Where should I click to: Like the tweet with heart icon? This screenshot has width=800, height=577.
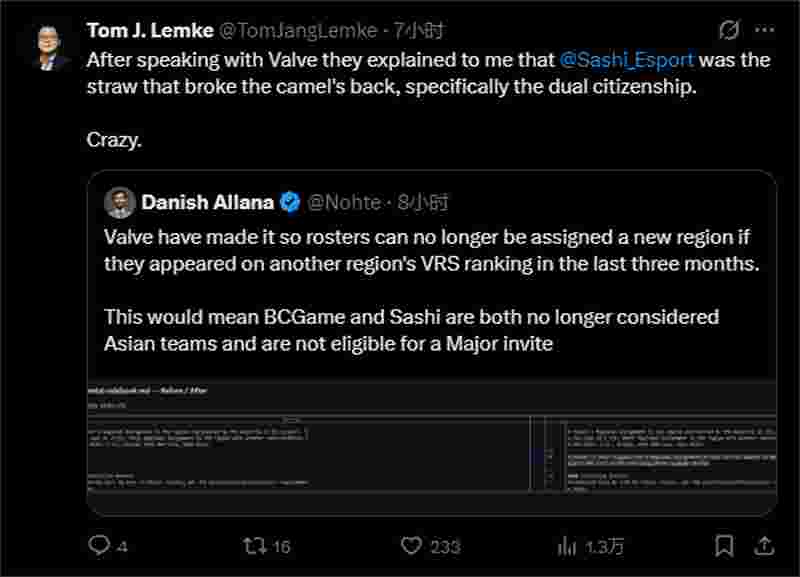point(411,545)
